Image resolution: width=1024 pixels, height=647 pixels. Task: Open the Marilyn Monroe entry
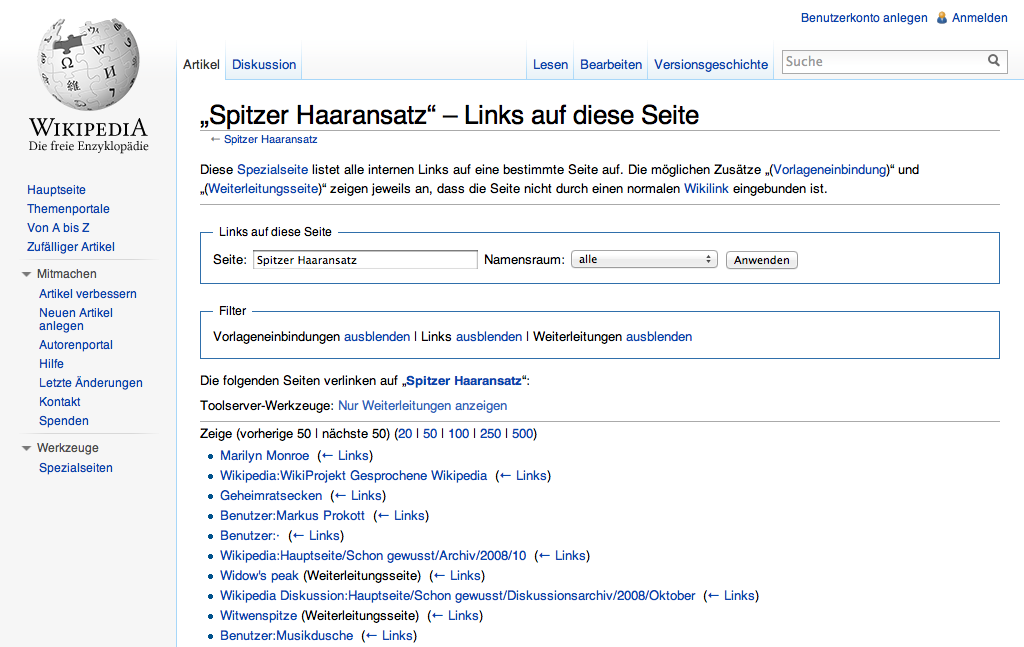264,456
